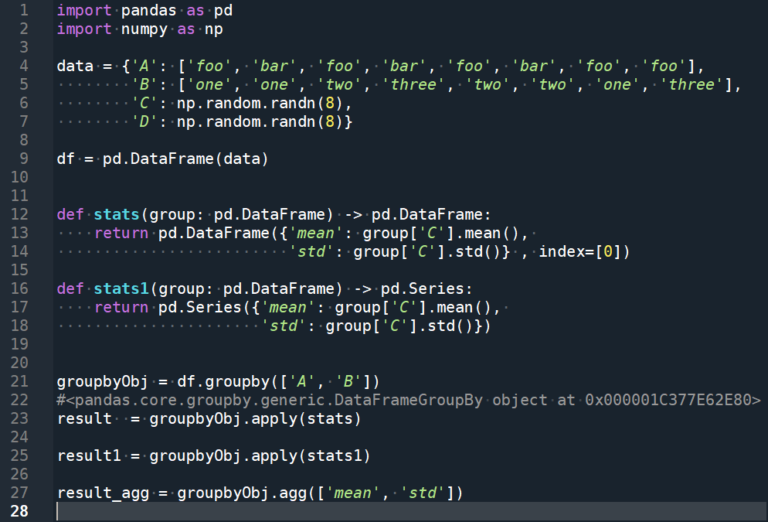Click 'np.random.randn(8)' for key 'C'
This screenshot has width=768, height=522.
(260, 103)
